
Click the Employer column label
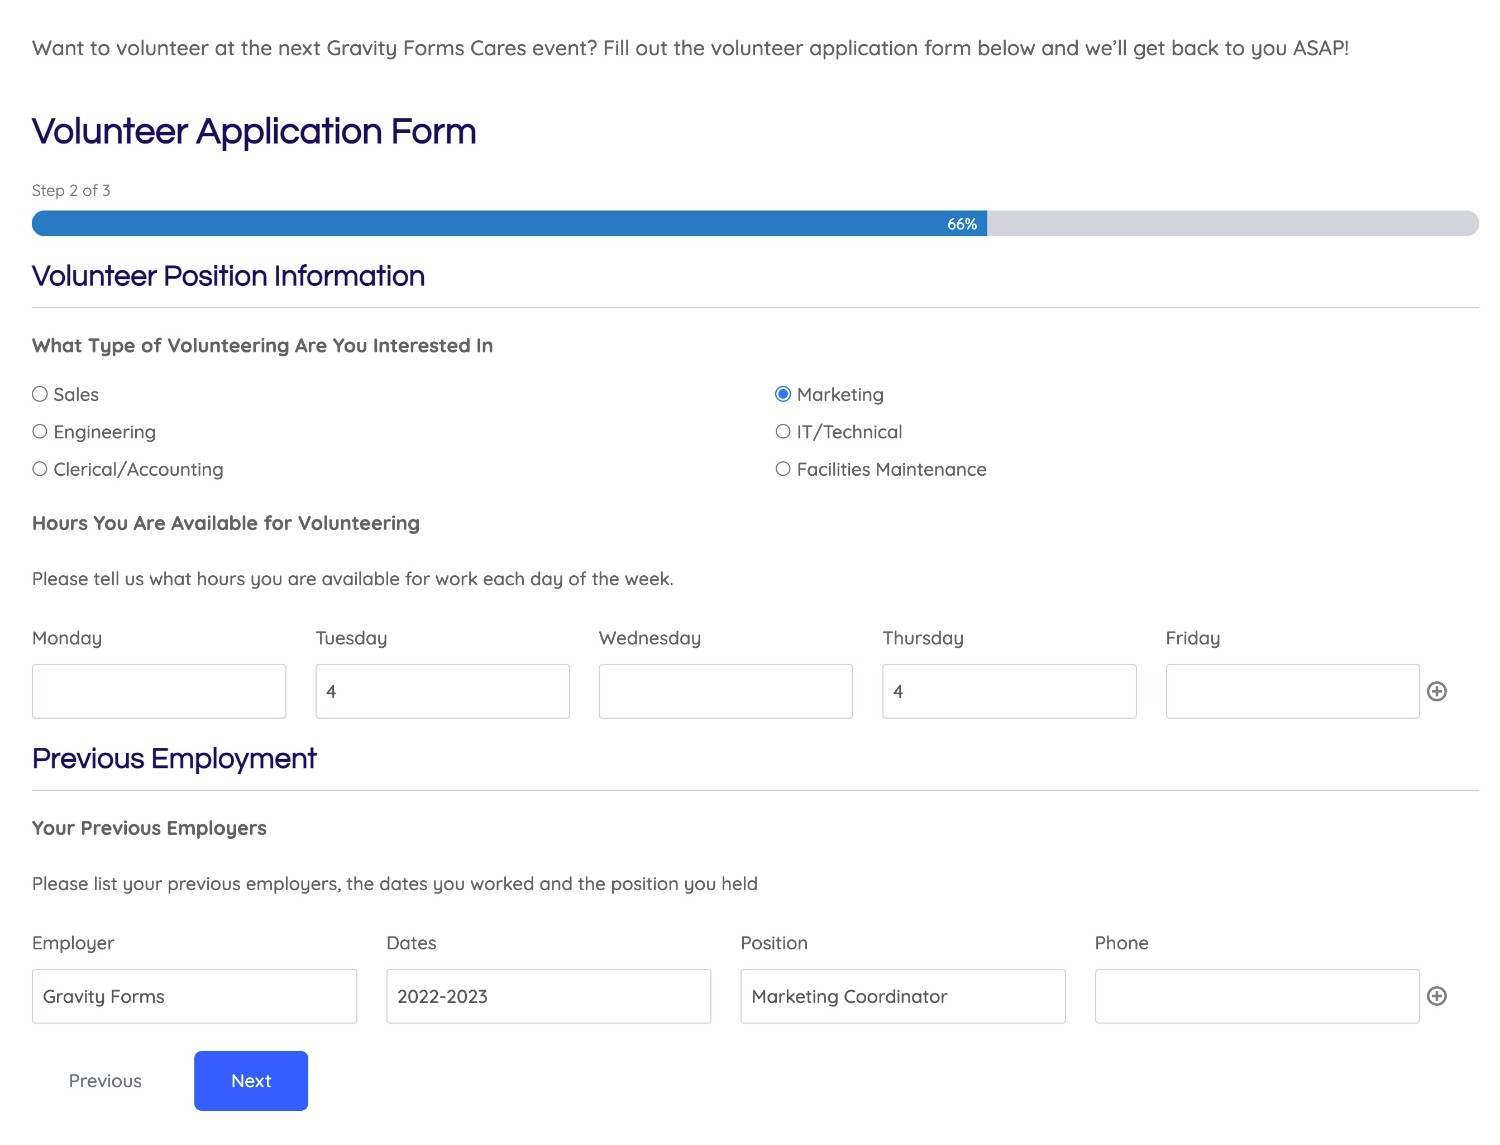(73, 943)
